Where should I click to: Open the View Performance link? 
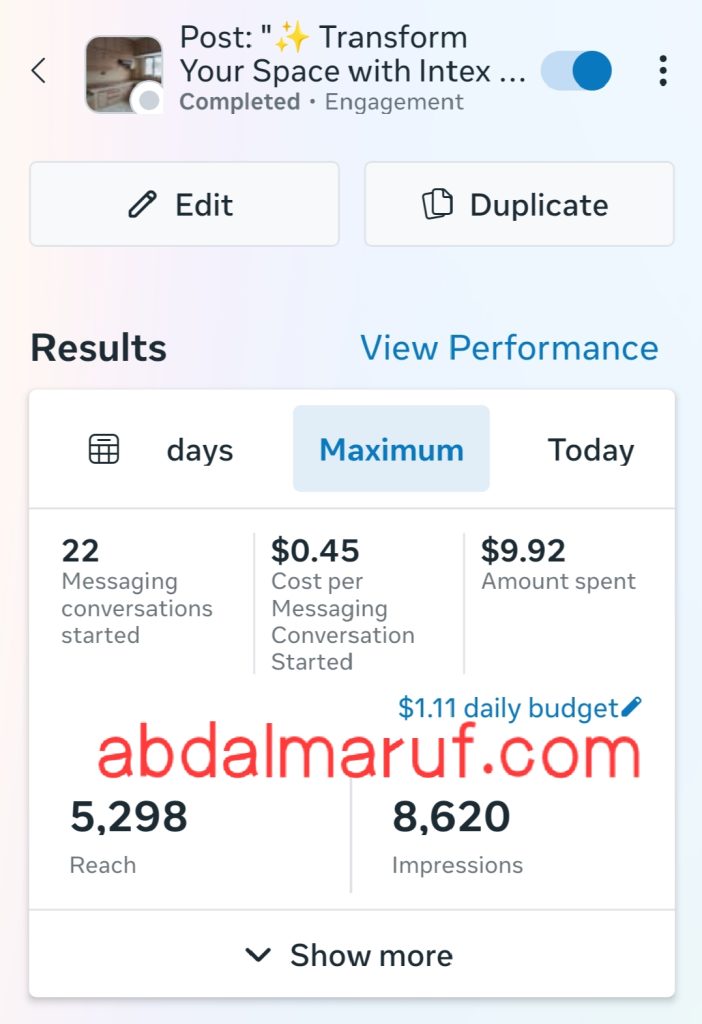tap(509, 348)
